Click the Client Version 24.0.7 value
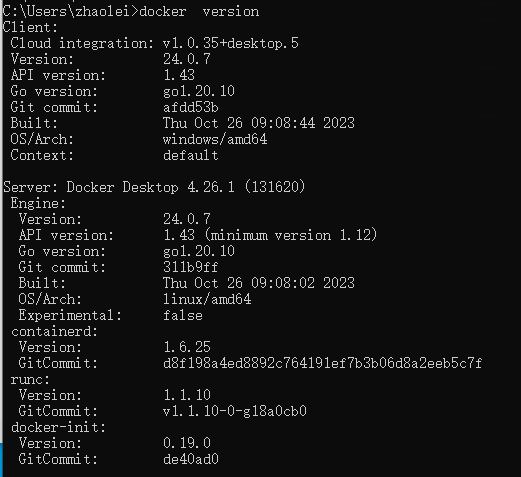 point(187,59)
